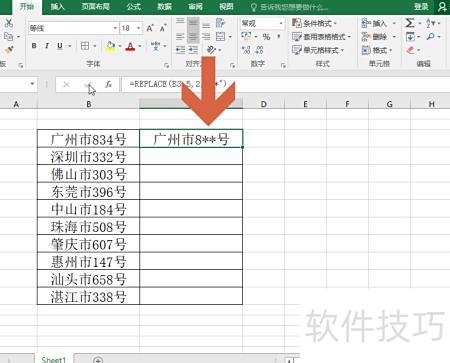The height and width of the screenshot is (363, 450).
Task: Click the Wrap Text icon
Action: (220, 23)
